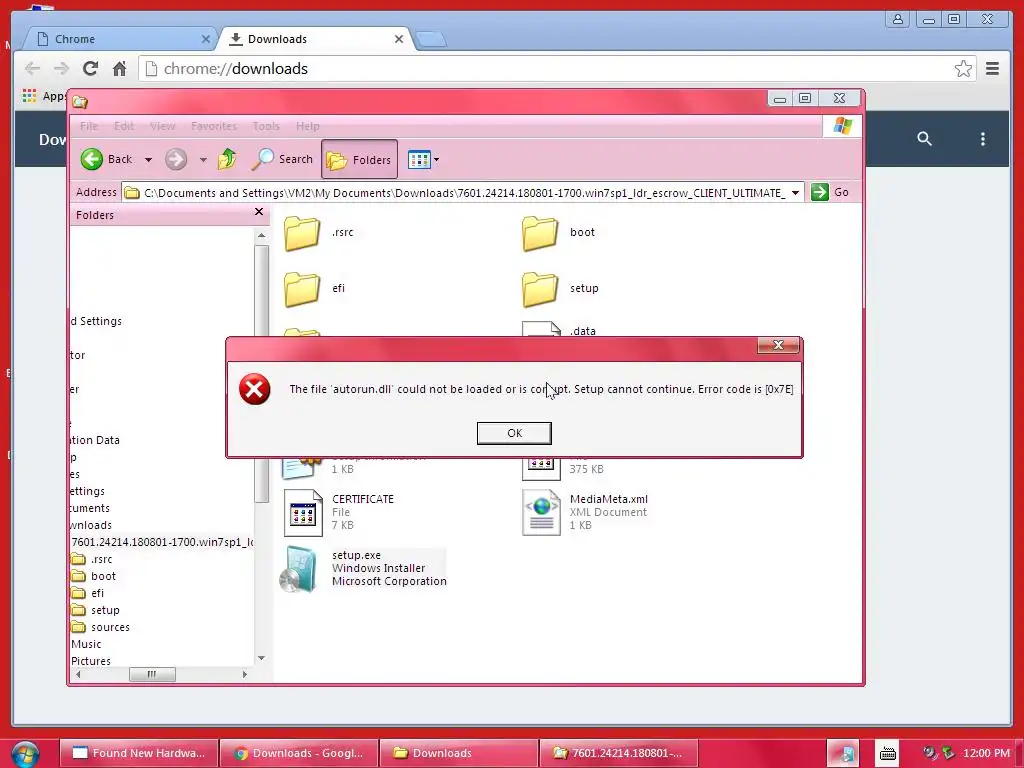
Task: Open the Chrome hamburger menu
Action: tap(992, 69)
